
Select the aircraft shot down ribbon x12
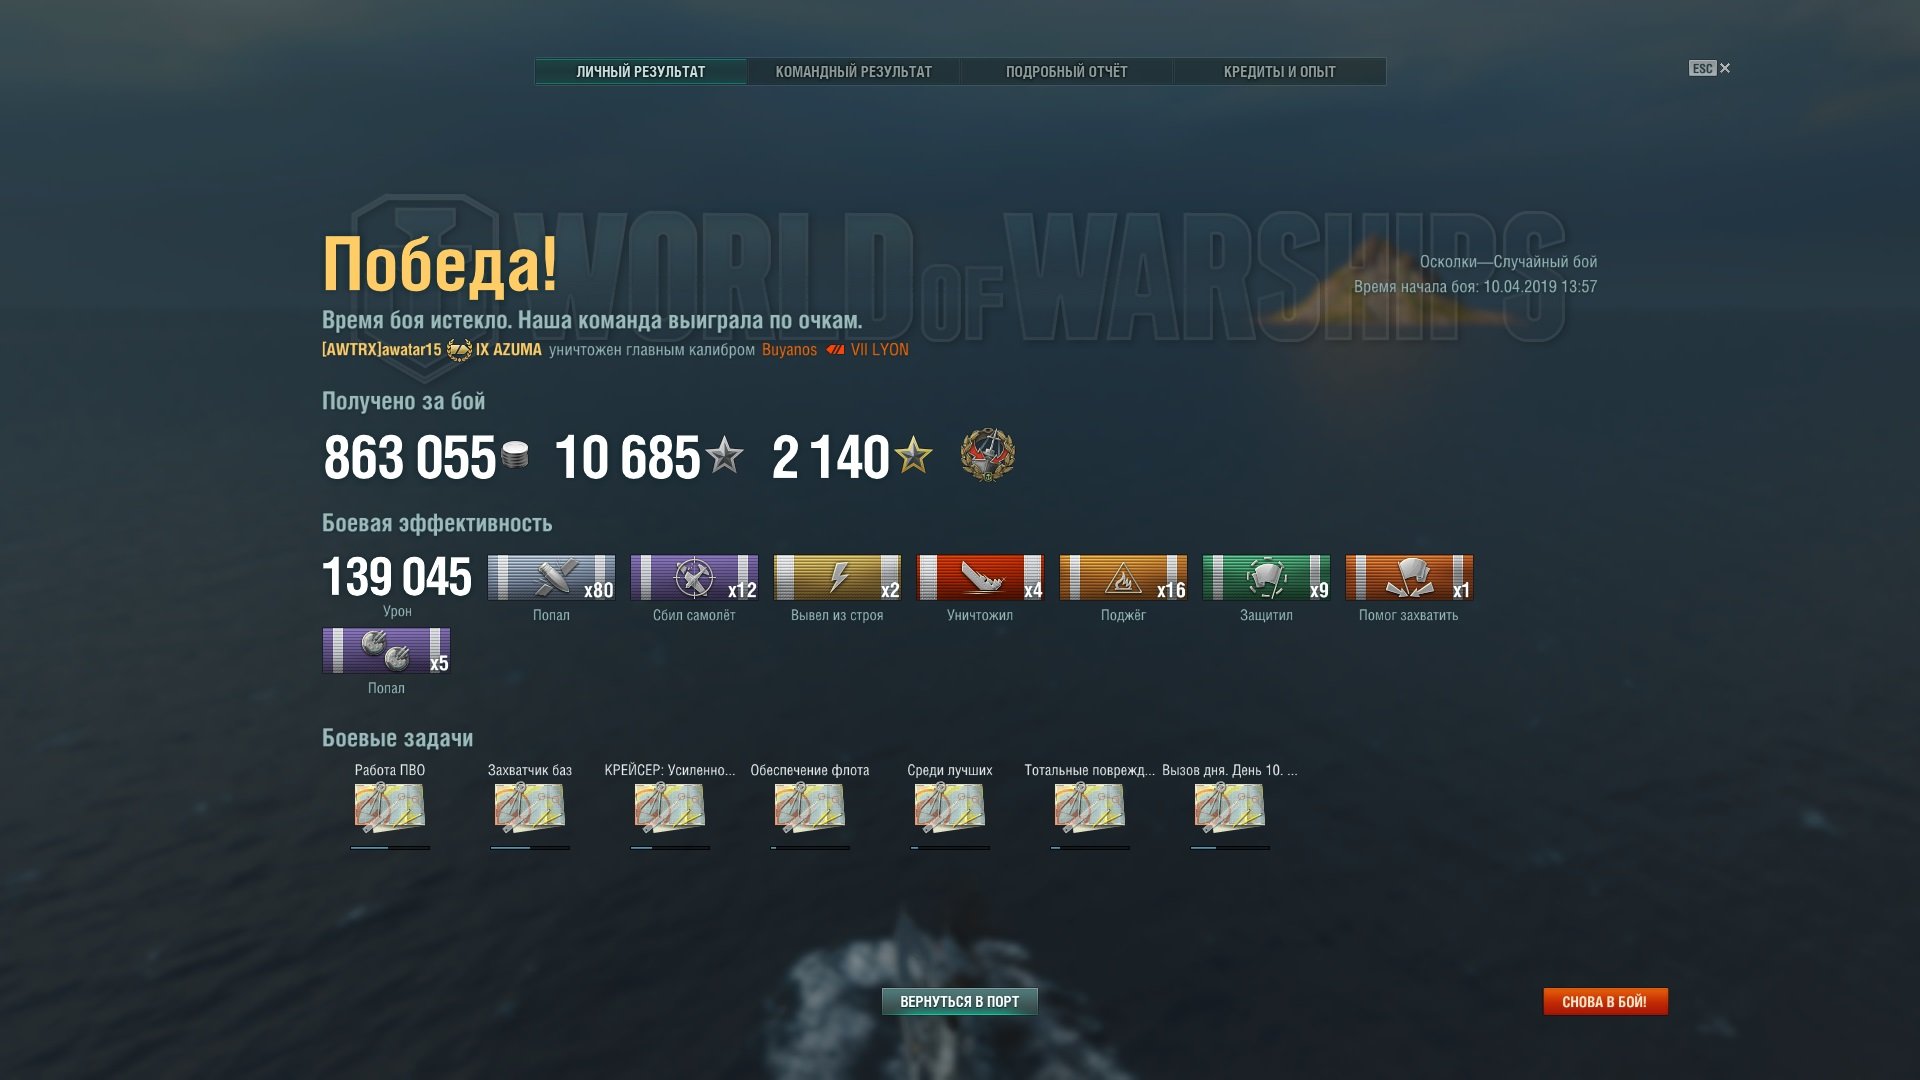694,578
